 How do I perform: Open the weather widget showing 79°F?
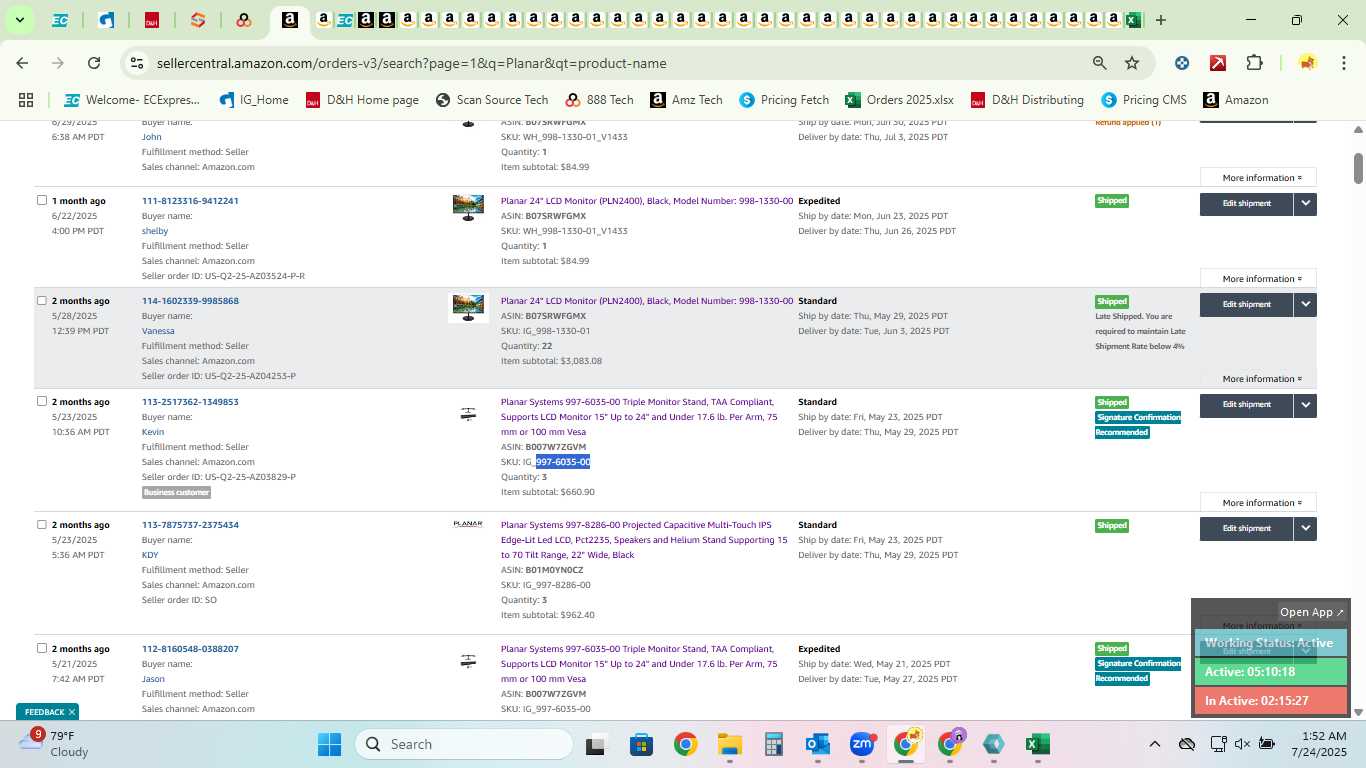coord(55,743)
